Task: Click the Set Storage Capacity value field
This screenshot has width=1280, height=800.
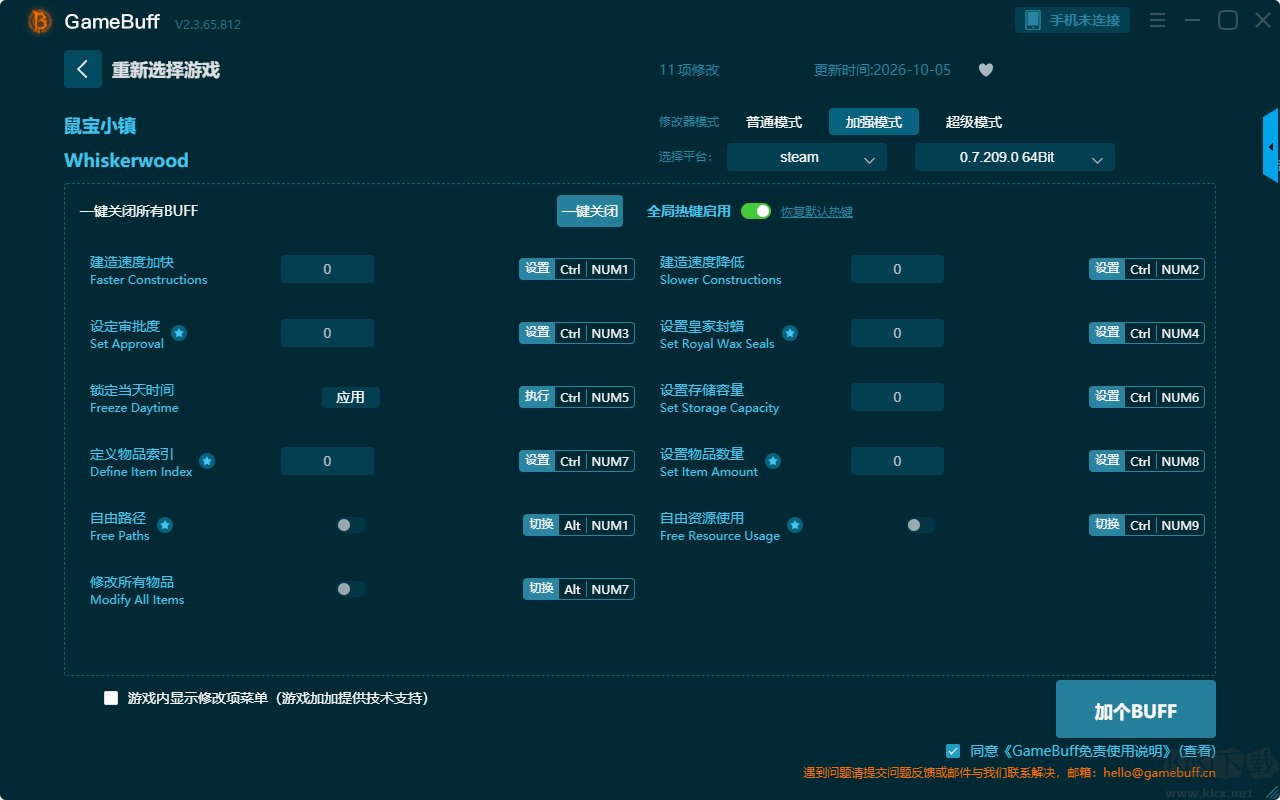Action: click(x=897, y=397)
